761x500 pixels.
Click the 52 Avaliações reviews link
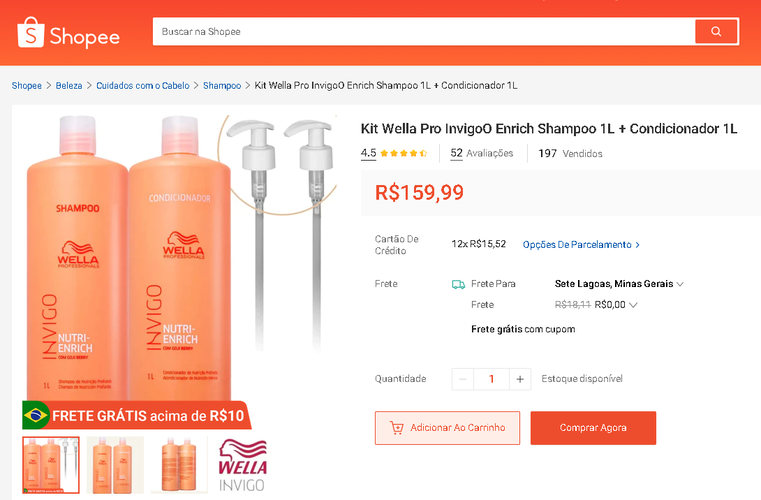tap(481, 153)
